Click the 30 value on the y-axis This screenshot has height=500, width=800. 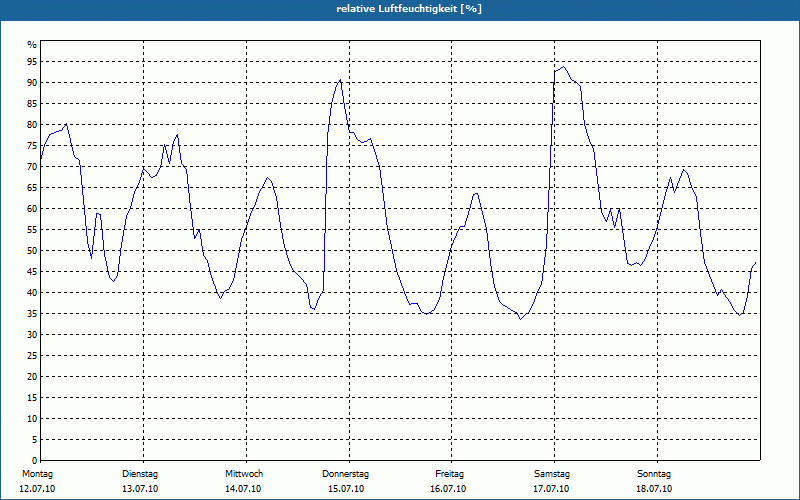(32, 335)
